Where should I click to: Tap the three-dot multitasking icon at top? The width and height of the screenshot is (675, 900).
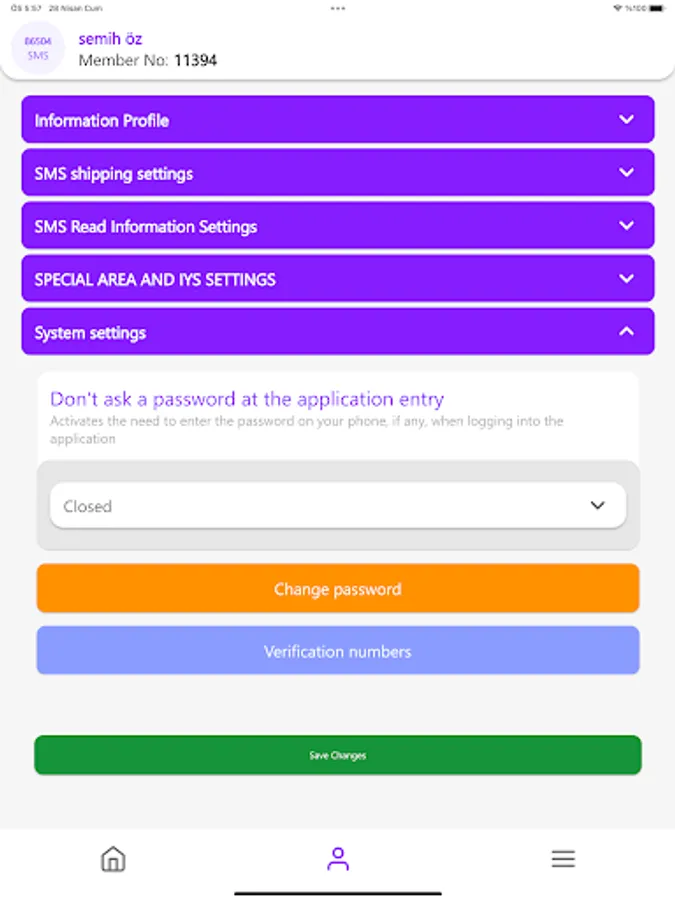338,8
